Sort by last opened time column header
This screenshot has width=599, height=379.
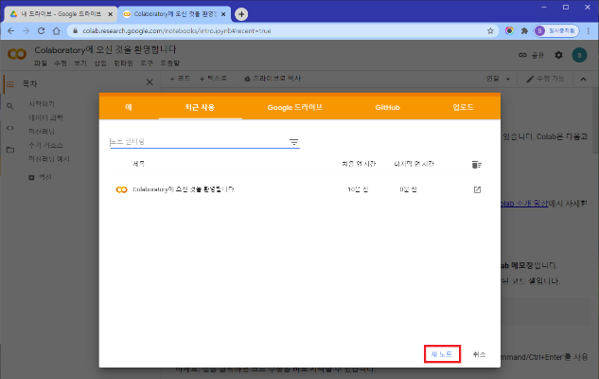click(x=414, y=164)
